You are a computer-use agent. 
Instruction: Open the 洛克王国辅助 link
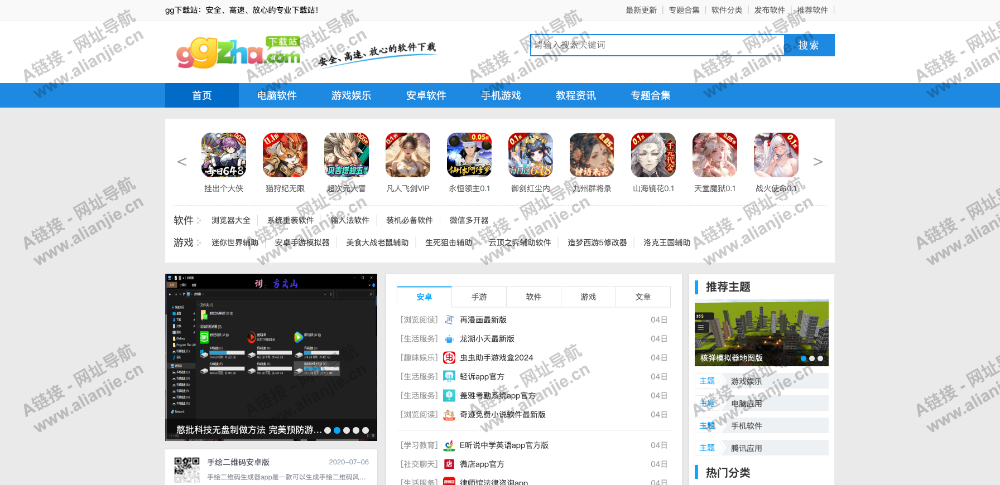pyautogui.click(x=666, y=243)
